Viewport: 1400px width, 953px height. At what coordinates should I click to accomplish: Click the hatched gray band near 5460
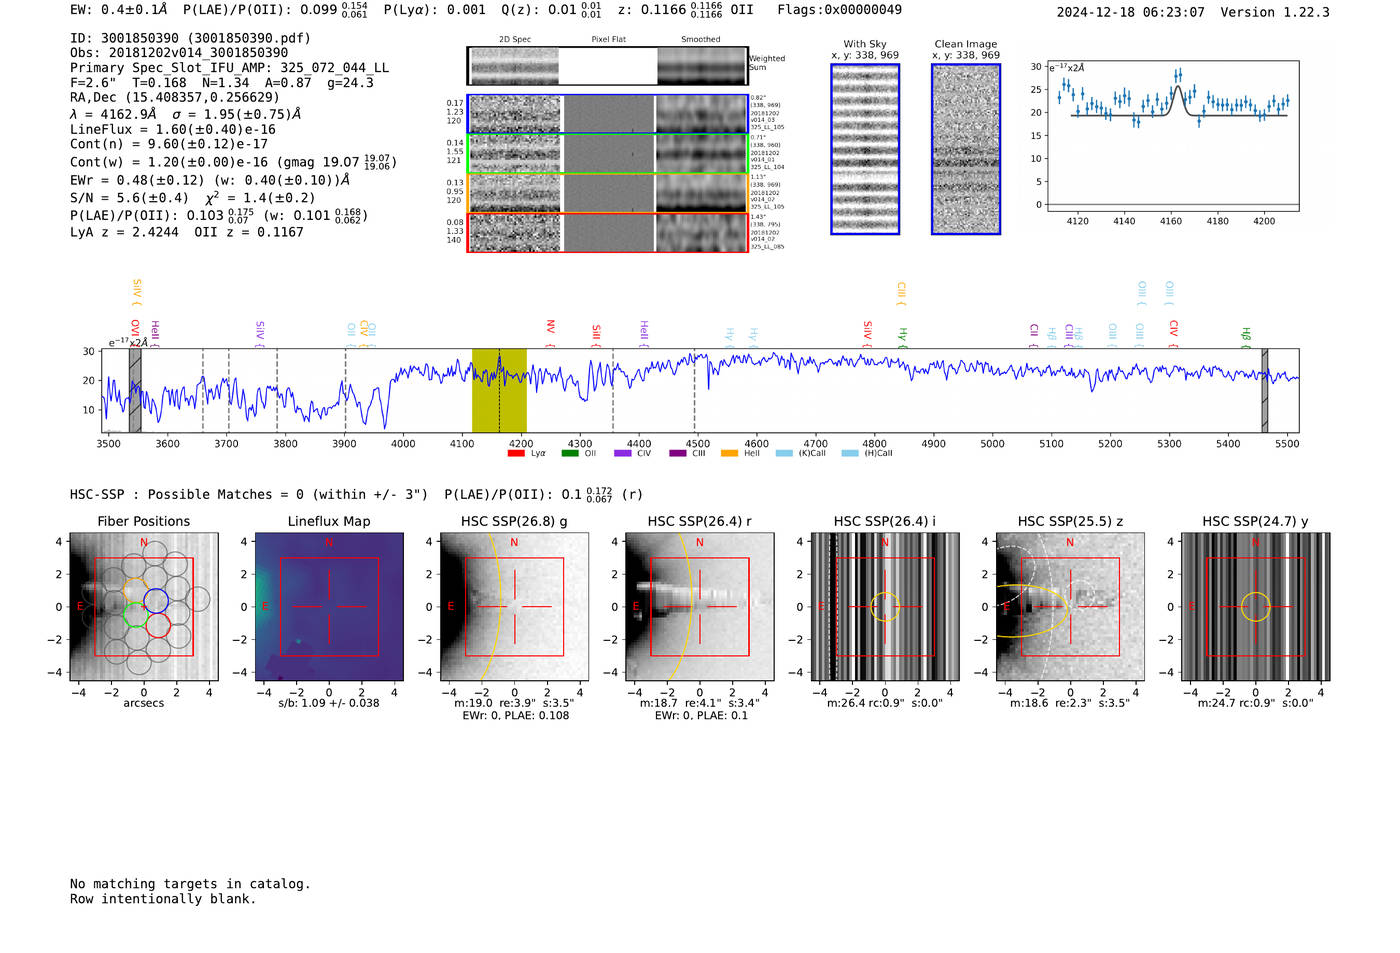1265,390
